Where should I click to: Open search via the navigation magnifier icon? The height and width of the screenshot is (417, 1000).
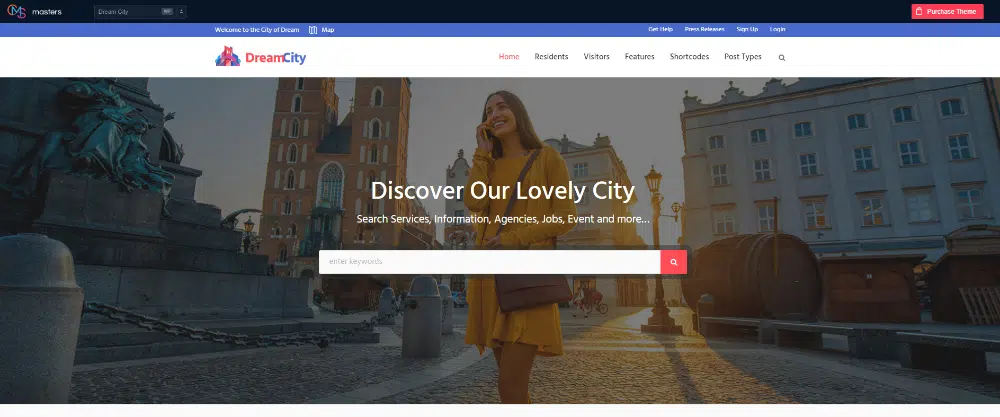(x=782, y=58)
